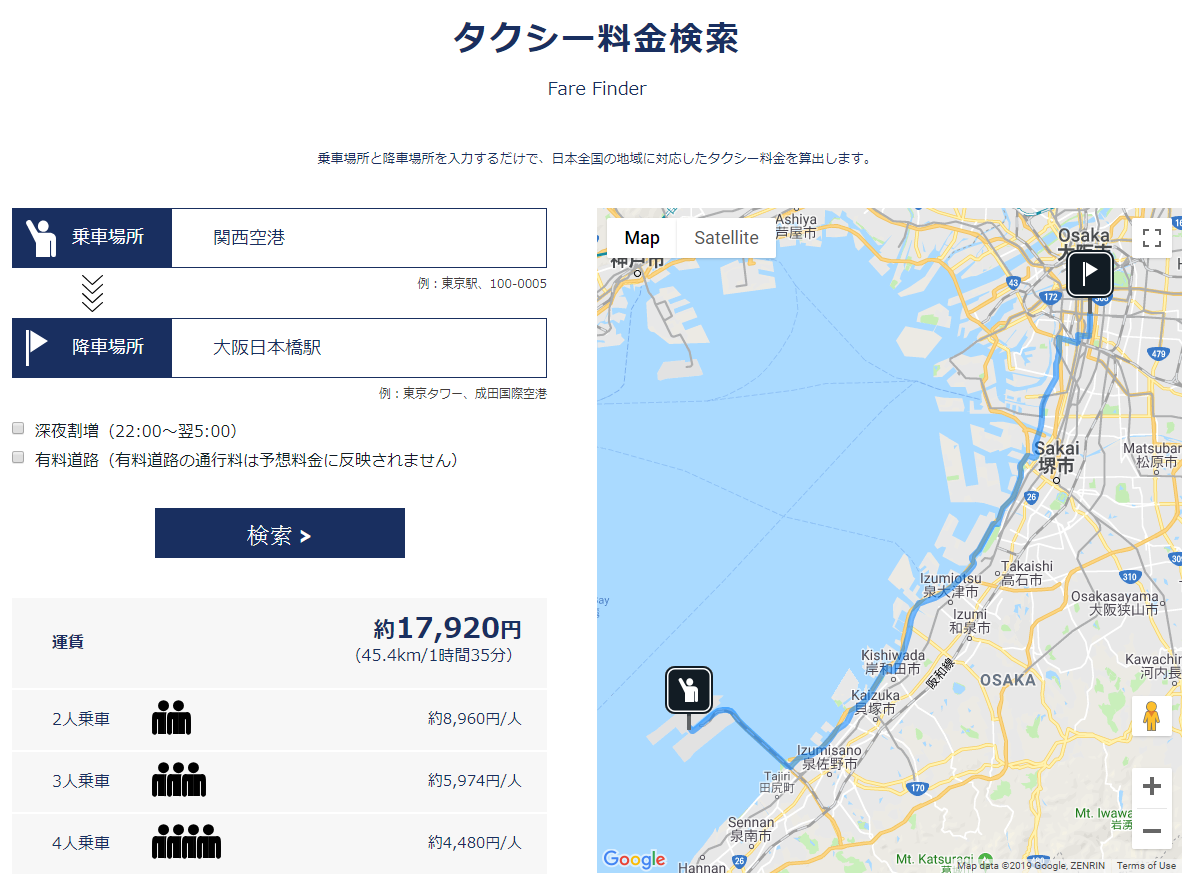Screen dimensions: 1188x875
Task: Click the Fare Finder subtitle
Action: (597, 89)
